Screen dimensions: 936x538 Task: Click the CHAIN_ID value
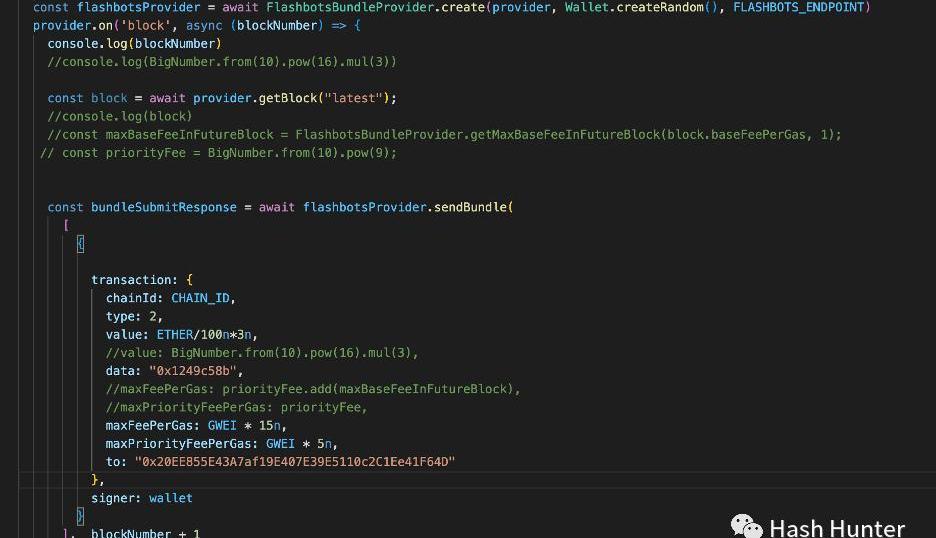(200, 298)
